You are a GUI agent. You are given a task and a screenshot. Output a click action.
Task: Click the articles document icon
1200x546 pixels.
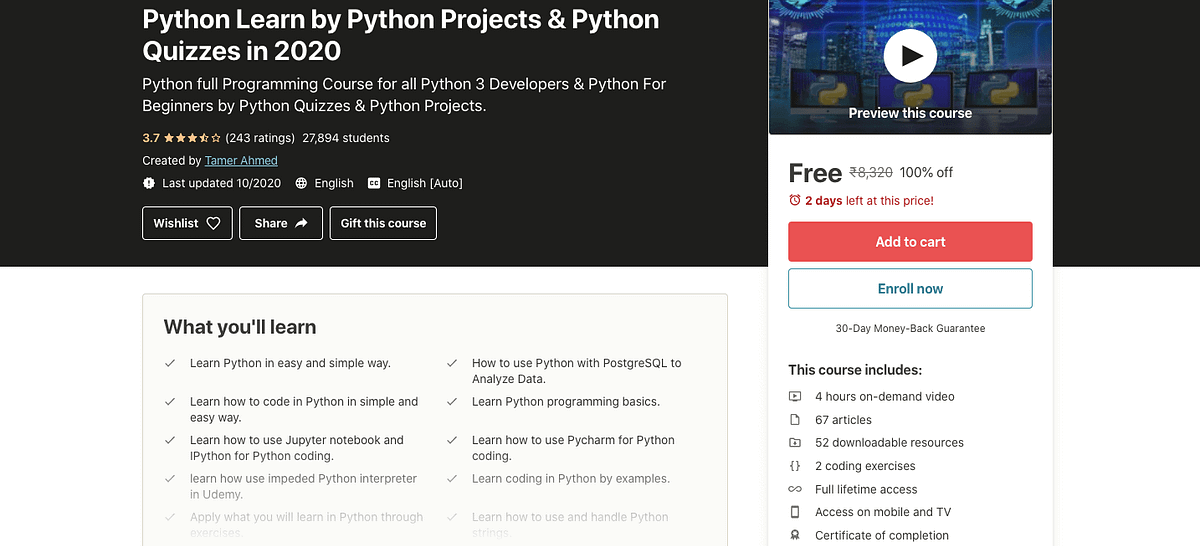coord(795,420)
